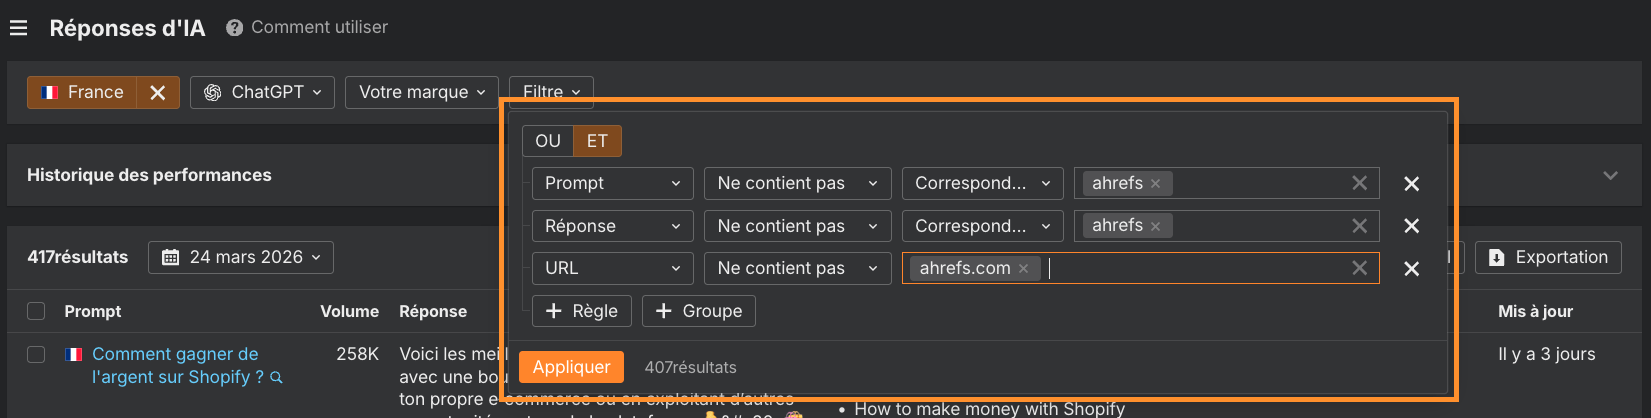Open the Réponse field dropdown

click(612, 226)
